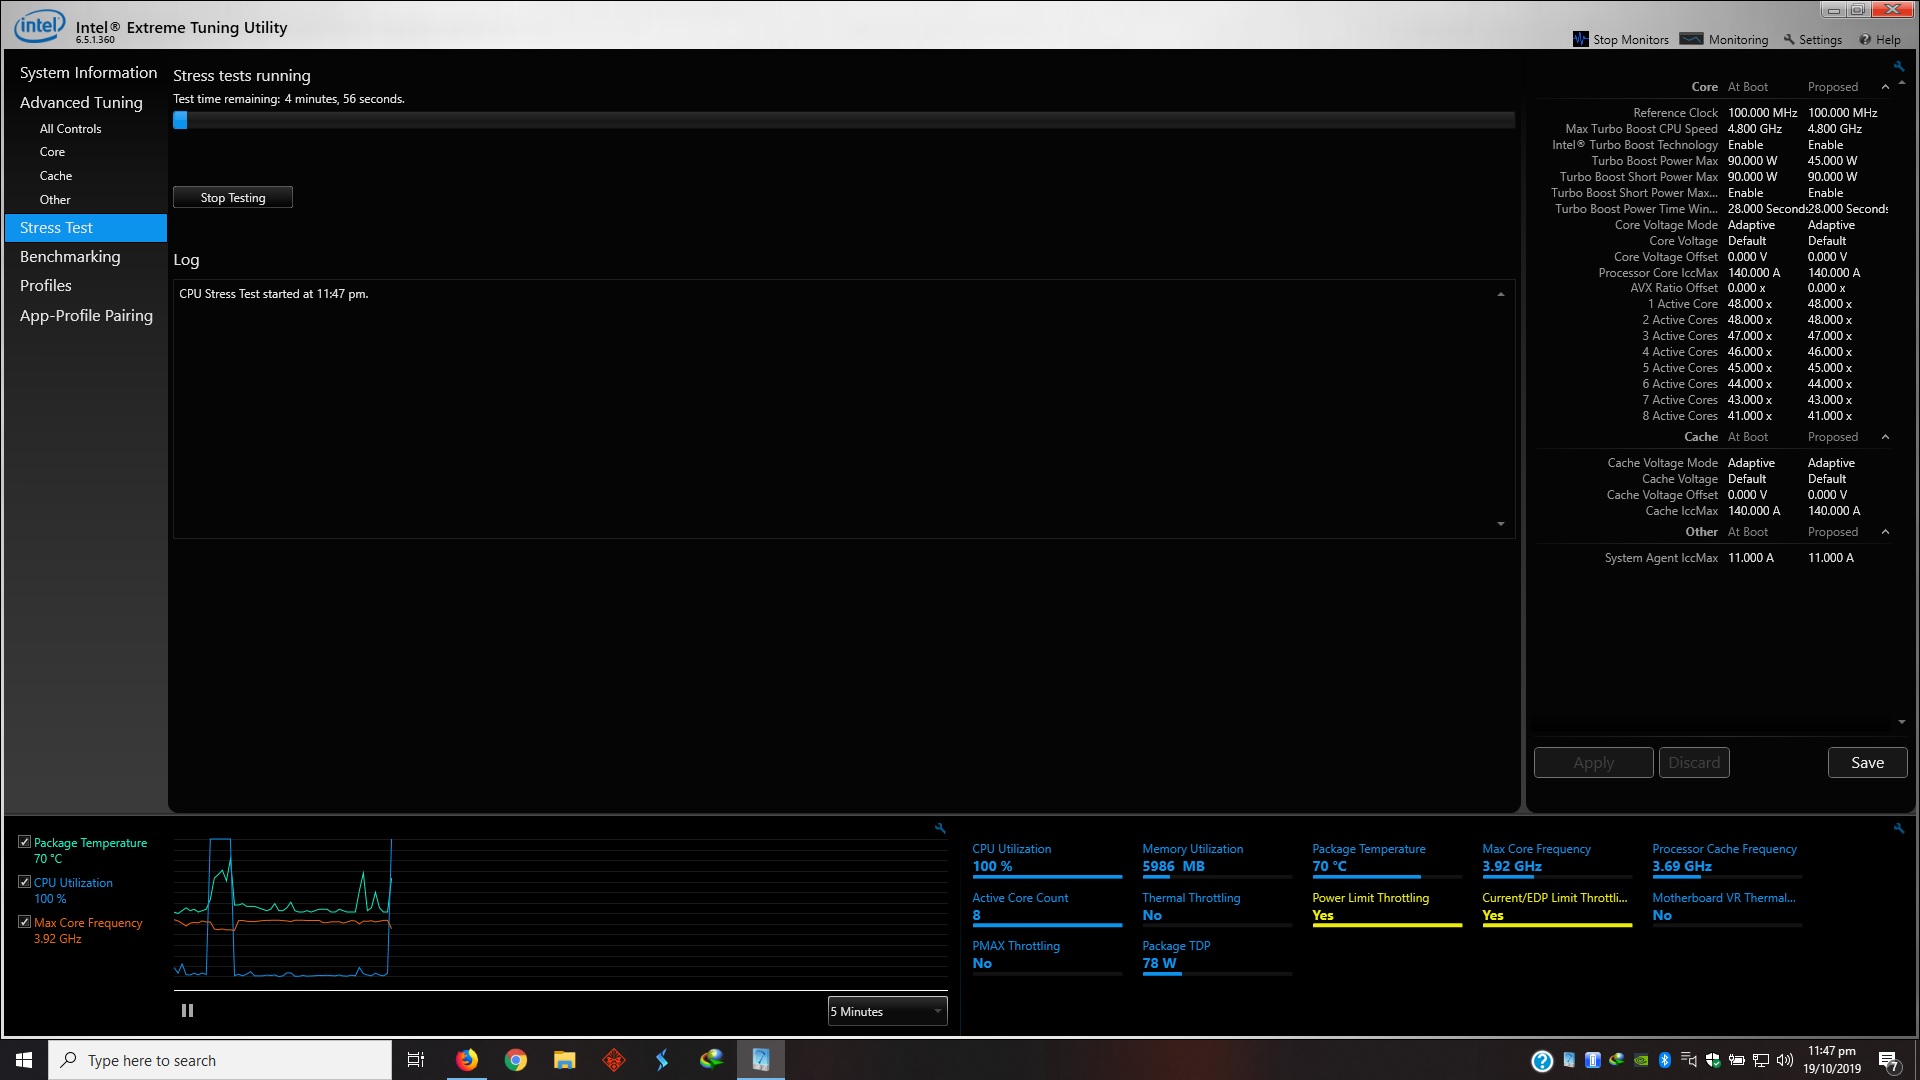The image size is (1920, 1080).
Task: Open Task View on the taskbar
Action: 416,1060
